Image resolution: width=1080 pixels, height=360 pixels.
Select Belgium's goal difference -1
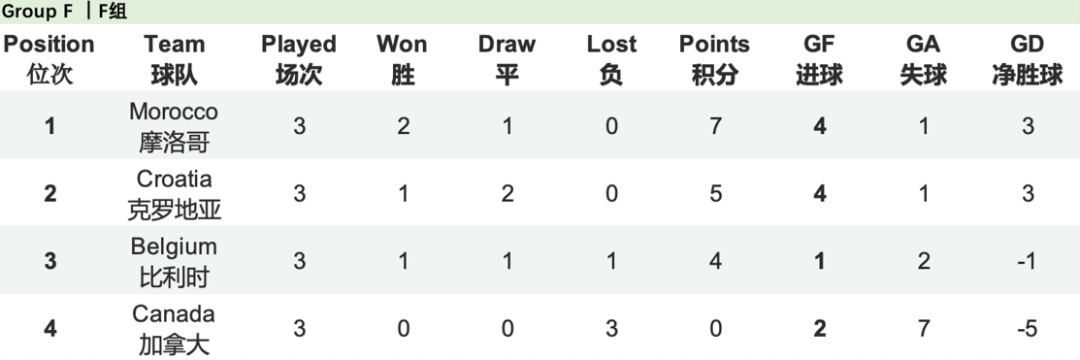[1028, 262]
